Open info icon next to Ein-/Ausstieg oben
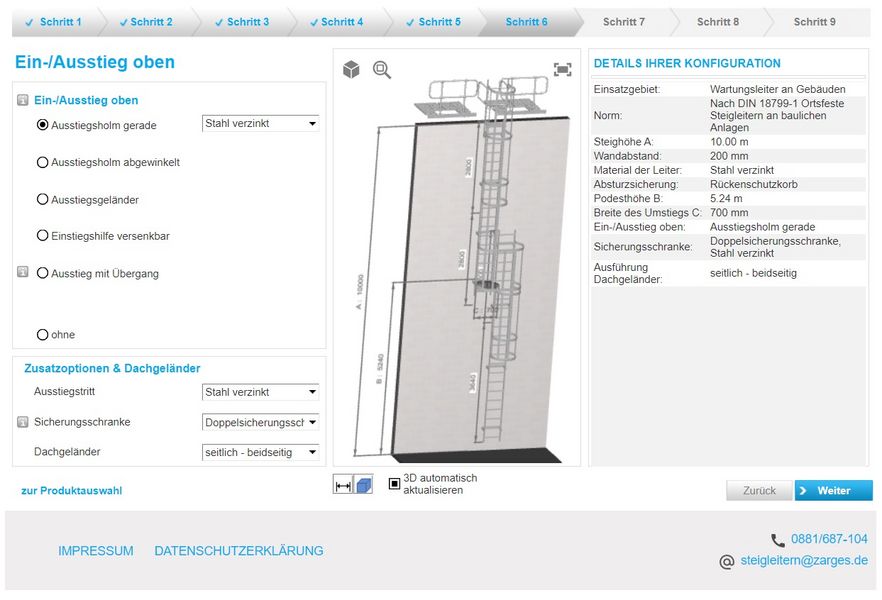The image size is (882, 600). tap(24, 100)
